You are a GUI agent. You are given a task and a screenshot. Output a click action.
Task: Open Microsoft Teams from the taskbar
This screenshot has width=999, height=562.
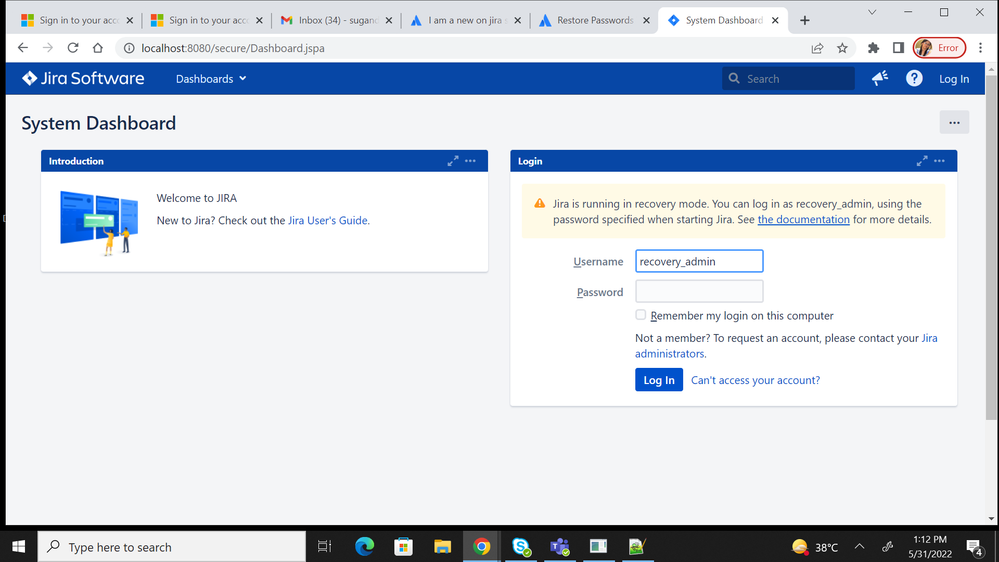click(x=559, y=546)
